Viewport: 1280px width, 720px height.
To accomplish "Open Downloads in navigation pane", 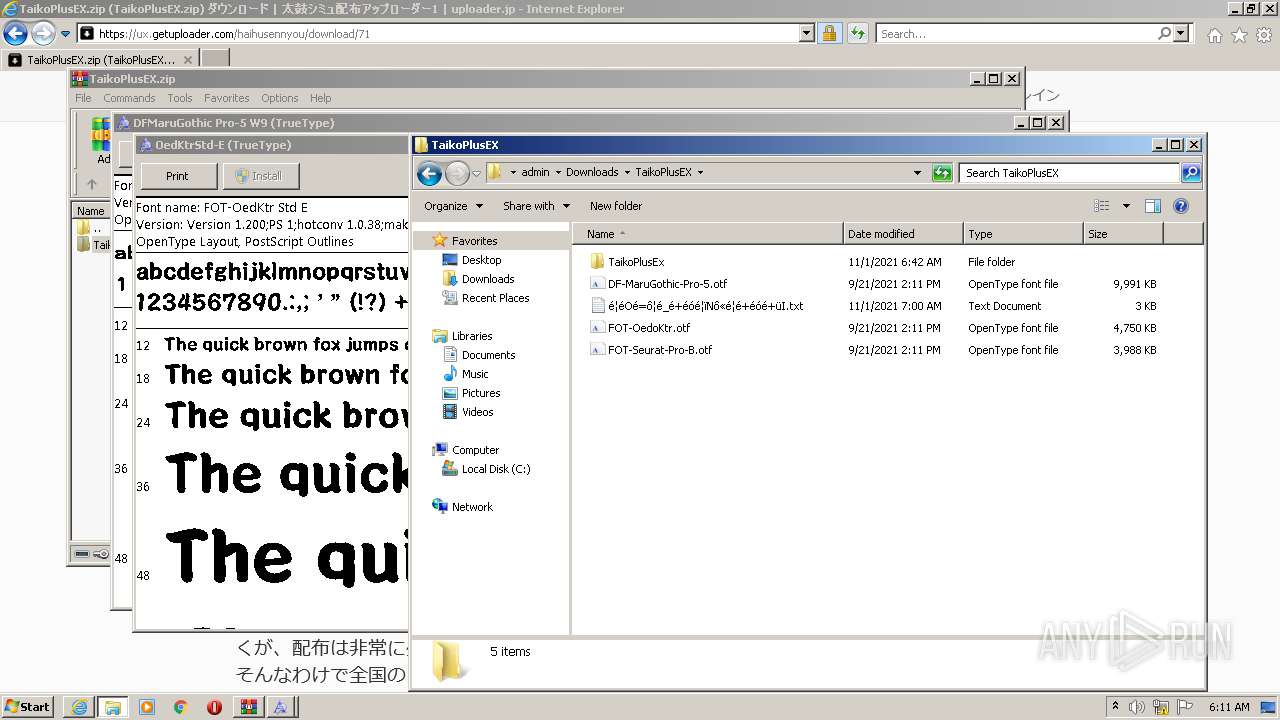I will click(x=488, y=279).
